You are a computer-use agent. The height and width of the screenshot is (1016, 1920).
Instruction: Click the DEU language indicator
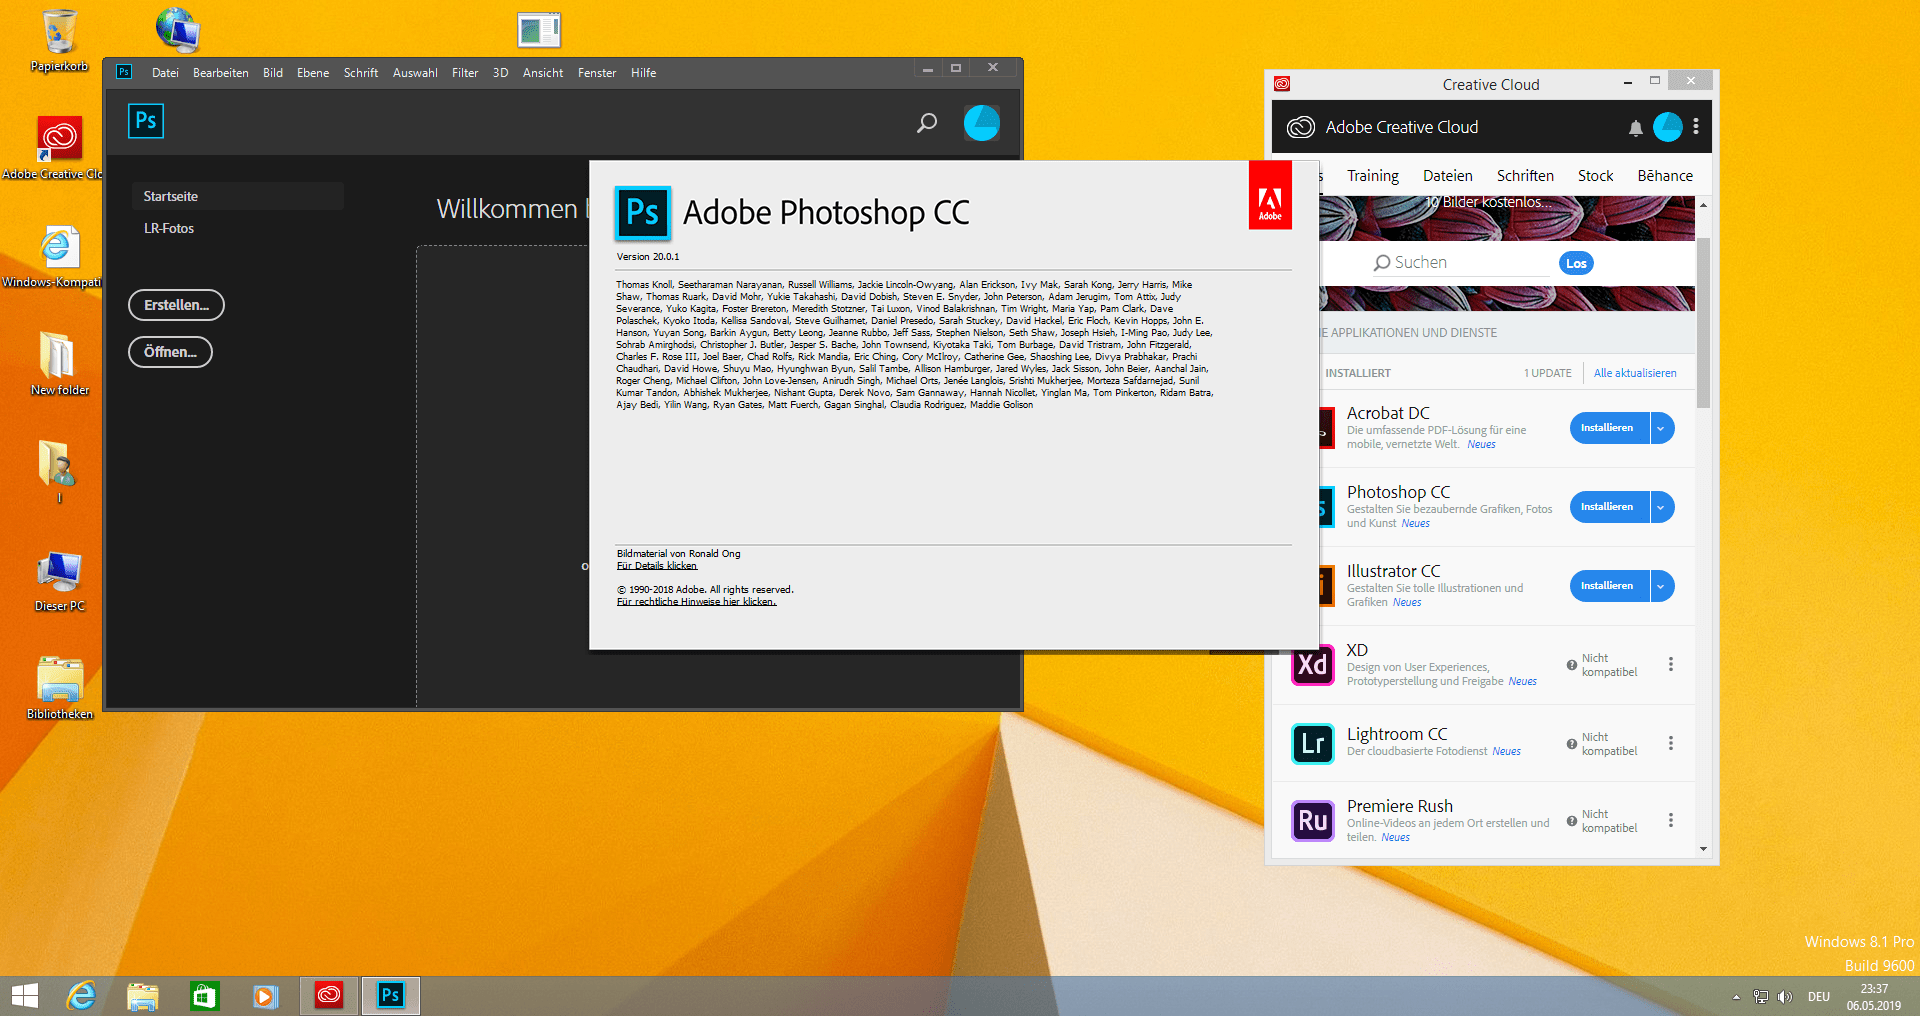1819,997
